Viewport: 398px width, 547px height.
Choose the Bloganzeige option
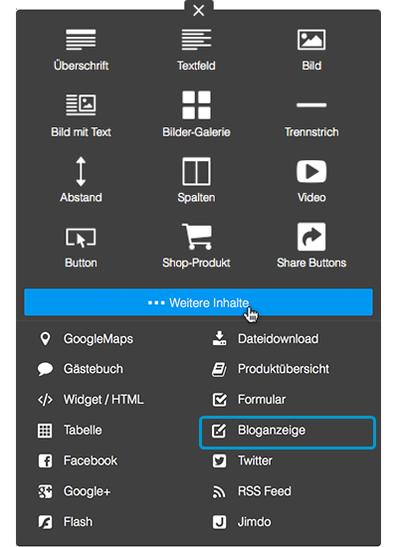[x=287, y=432]
